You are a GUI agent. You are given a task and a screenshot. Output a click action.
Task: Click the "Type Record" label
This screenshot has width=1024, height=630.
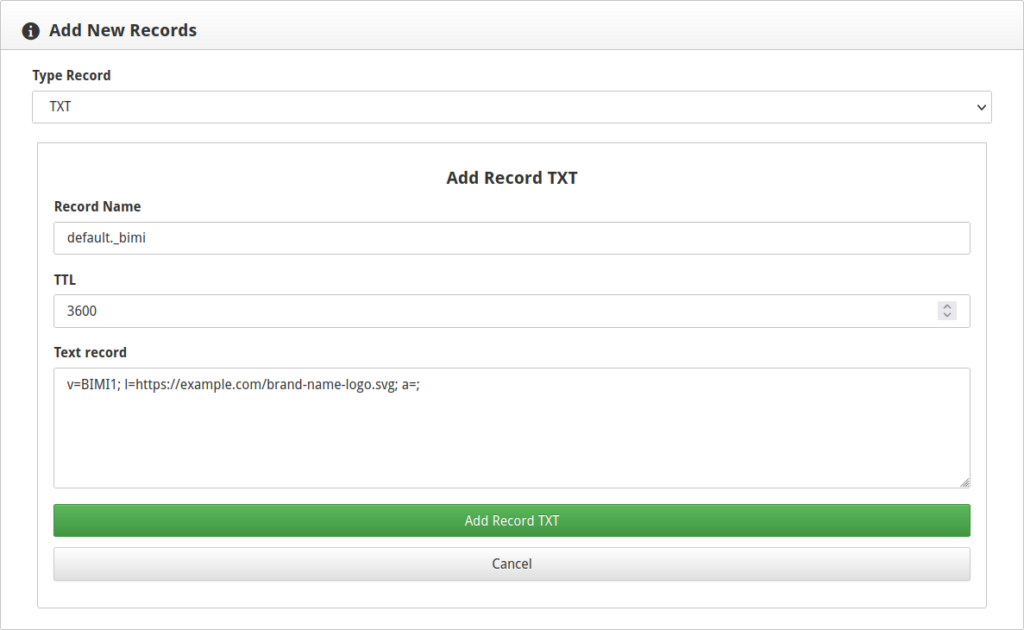point(71,76)
